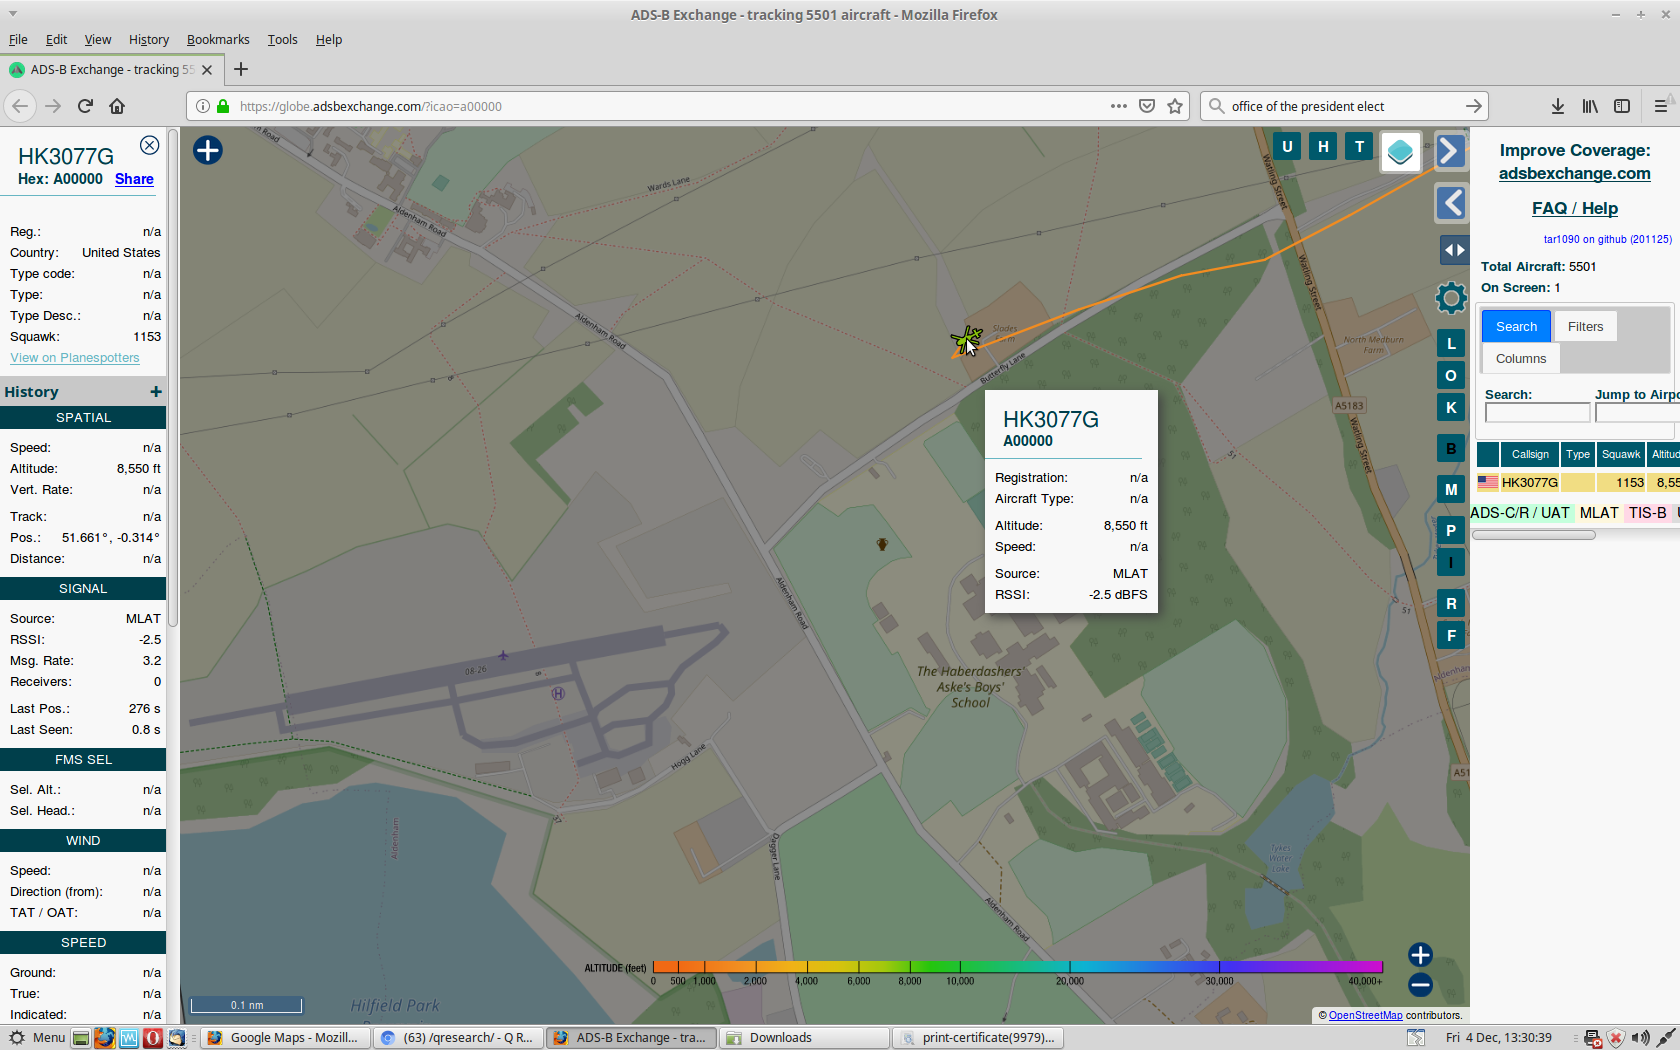Toggle the sidebar width with double-arrow button

[1453, 250]
